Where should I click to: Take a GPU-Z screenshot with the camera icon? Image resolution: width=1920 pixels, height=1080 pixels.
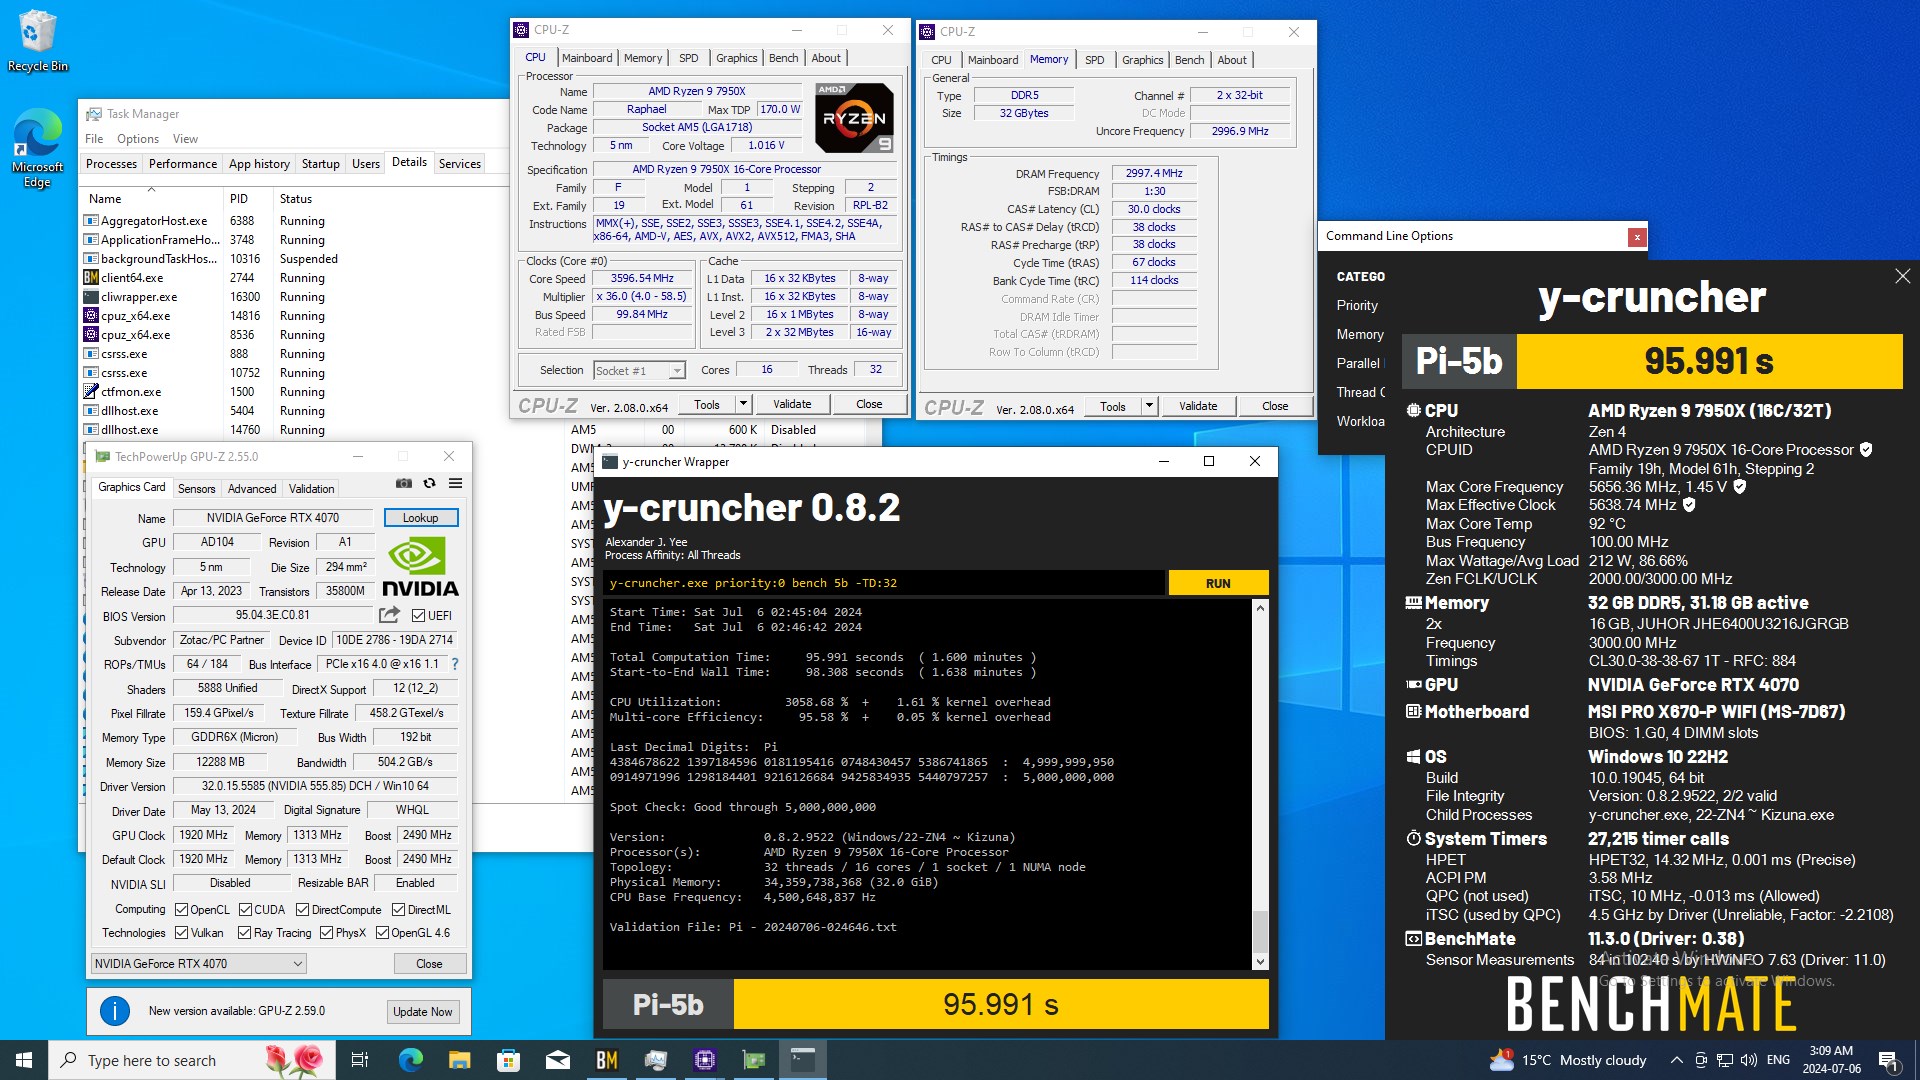(x=404, y=483)
